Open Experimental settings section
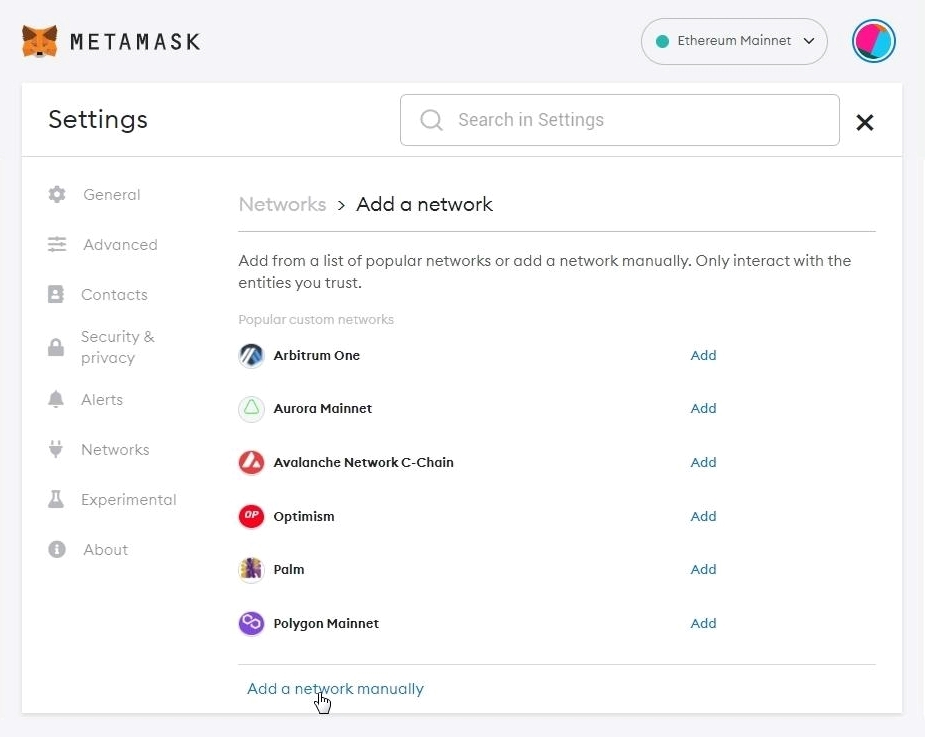Viewport: 925px width, 737px height. click(x=128, y=500)
